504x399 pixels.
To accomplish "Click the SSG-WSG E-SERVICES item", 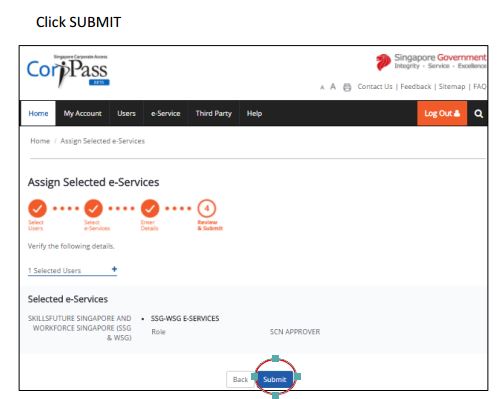I will coord(185,318).
